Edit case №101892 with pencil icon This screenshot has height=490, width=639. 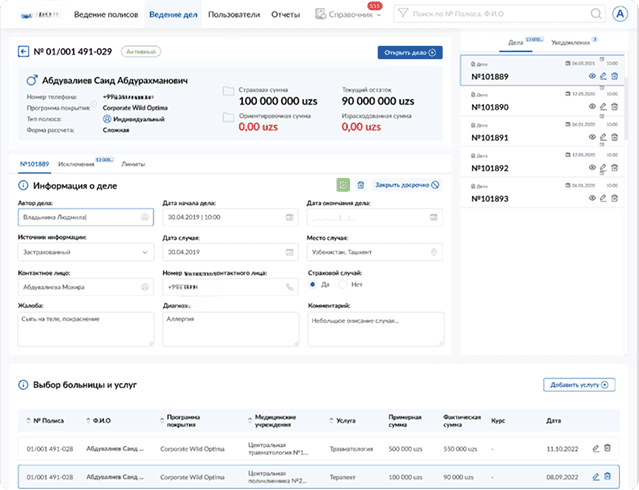(603, 168)
